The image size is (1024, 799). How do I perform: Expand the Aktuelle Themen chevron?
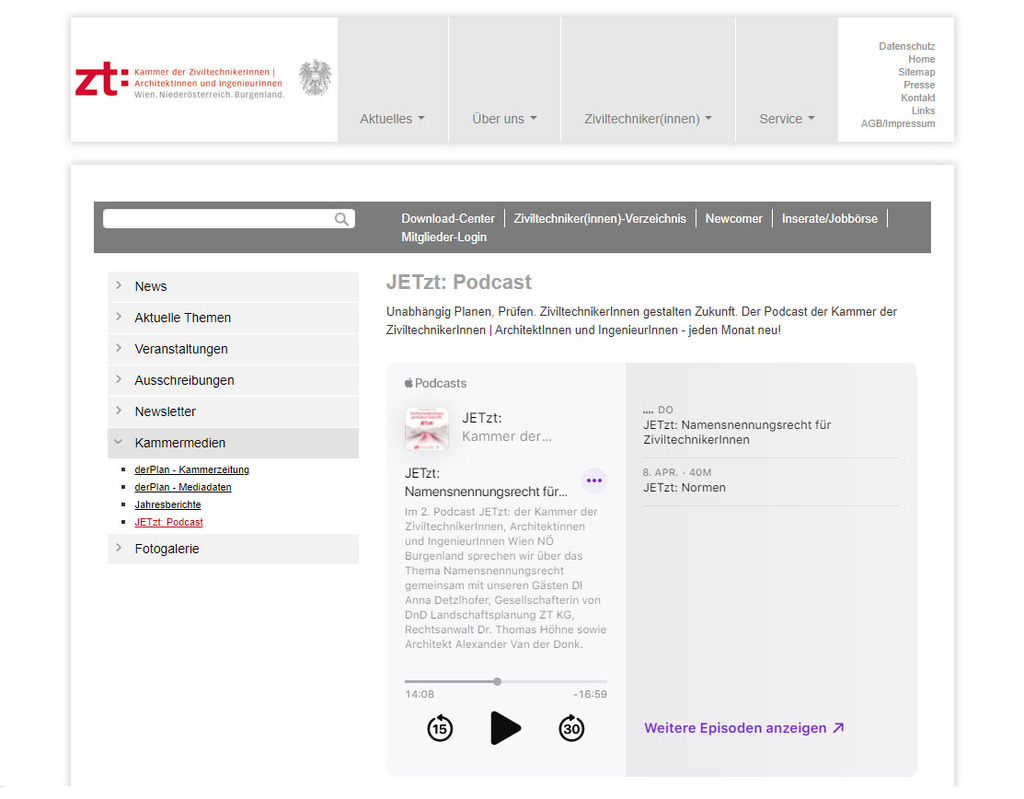[119, 317]
